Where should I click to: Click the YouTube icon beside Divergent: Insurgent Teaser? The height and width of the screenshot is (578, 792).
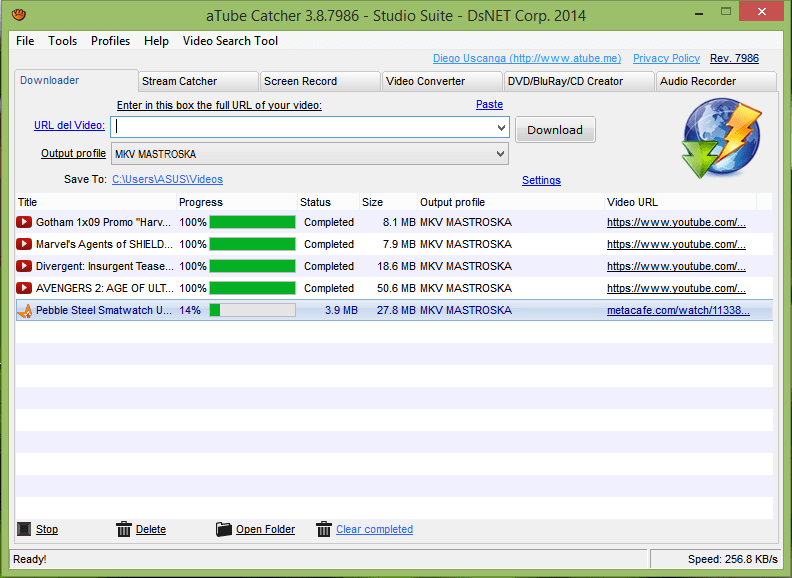[x=24, y=266]
